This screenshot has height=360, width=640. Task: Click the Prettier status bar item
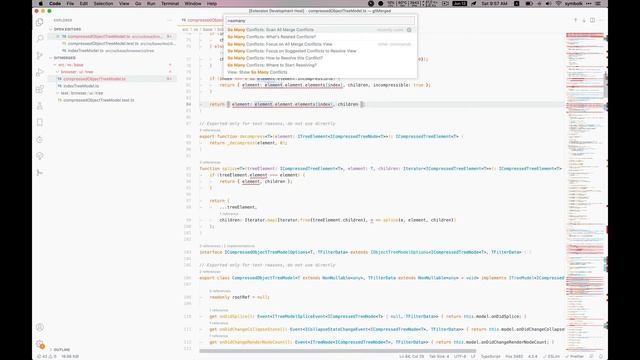pyautogui.click(x=575, y=356)
